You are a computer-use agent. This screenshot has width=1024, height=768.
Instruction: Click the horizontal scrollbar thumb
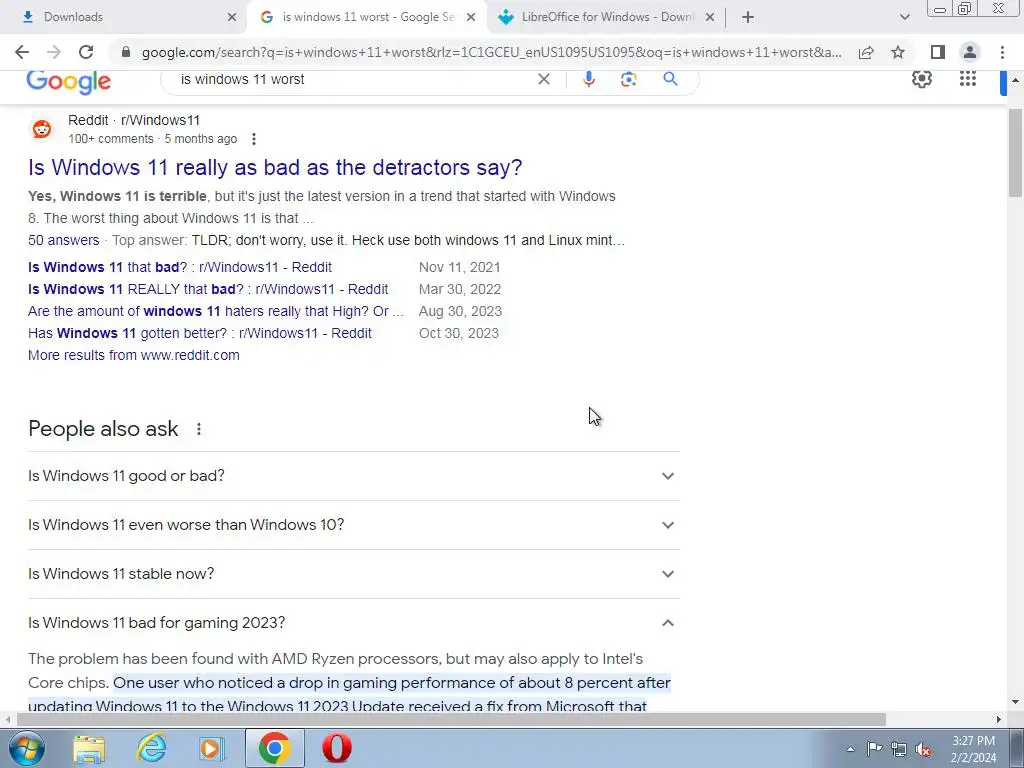pos(451,719)
